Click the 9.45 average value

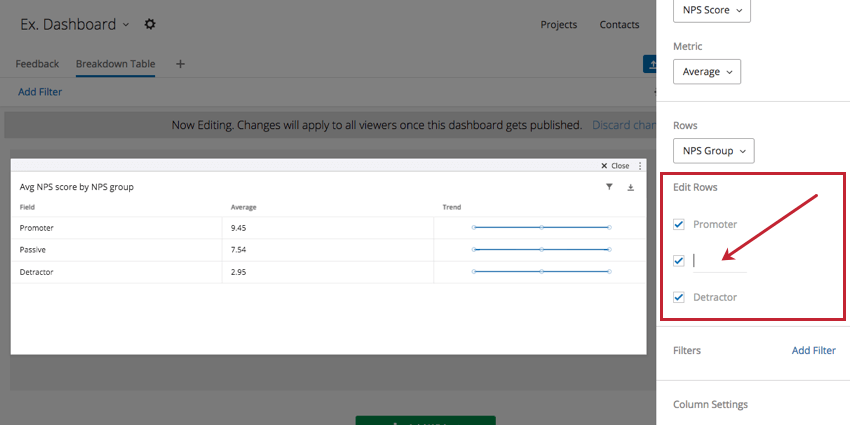coord(239,228)
